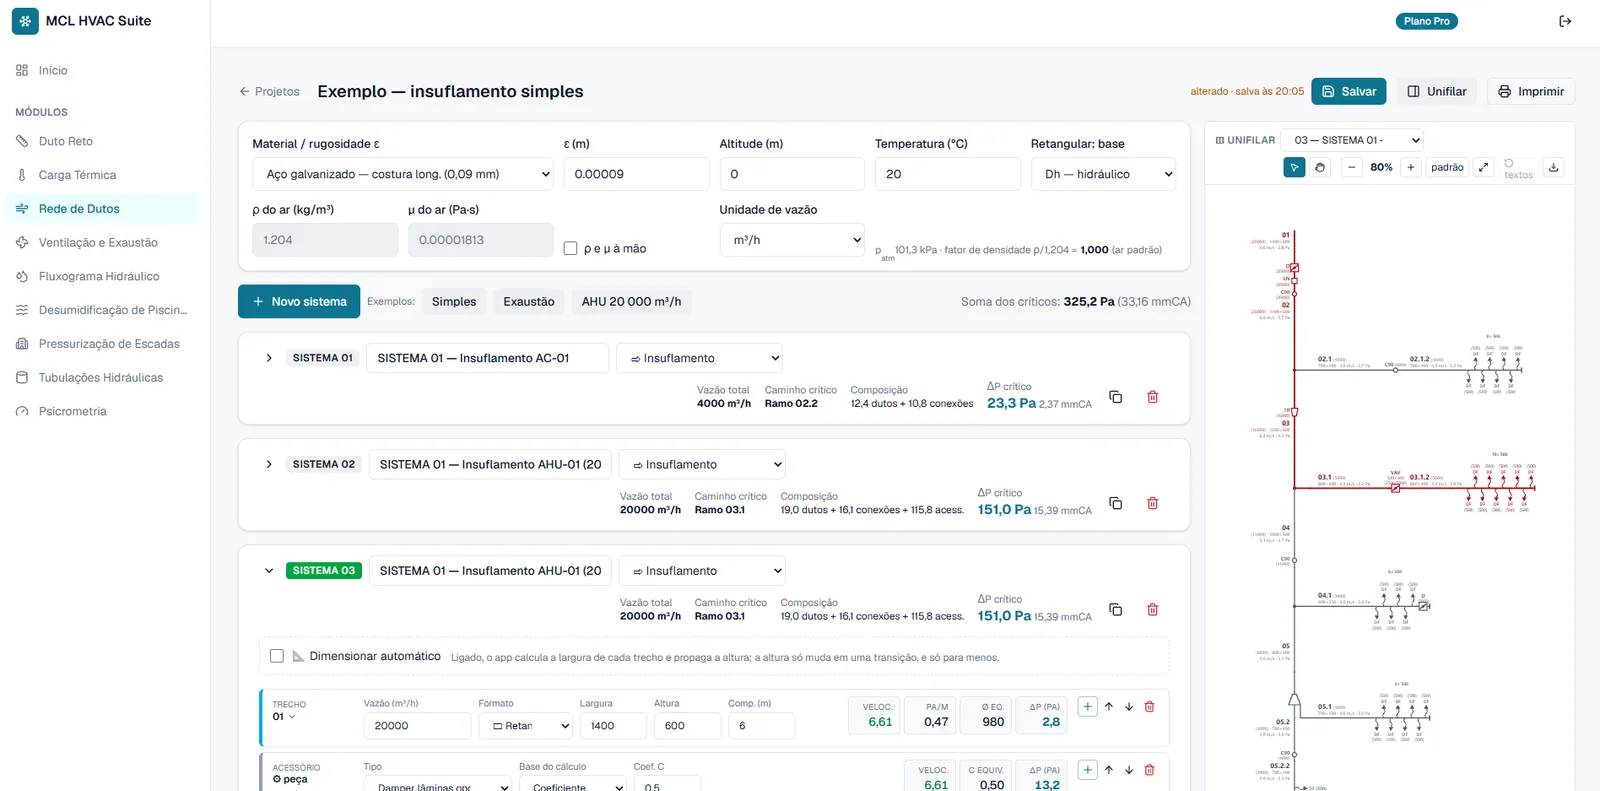
Task: Click the Trecho 01 Largura input
Action: [x=613, y=726]
